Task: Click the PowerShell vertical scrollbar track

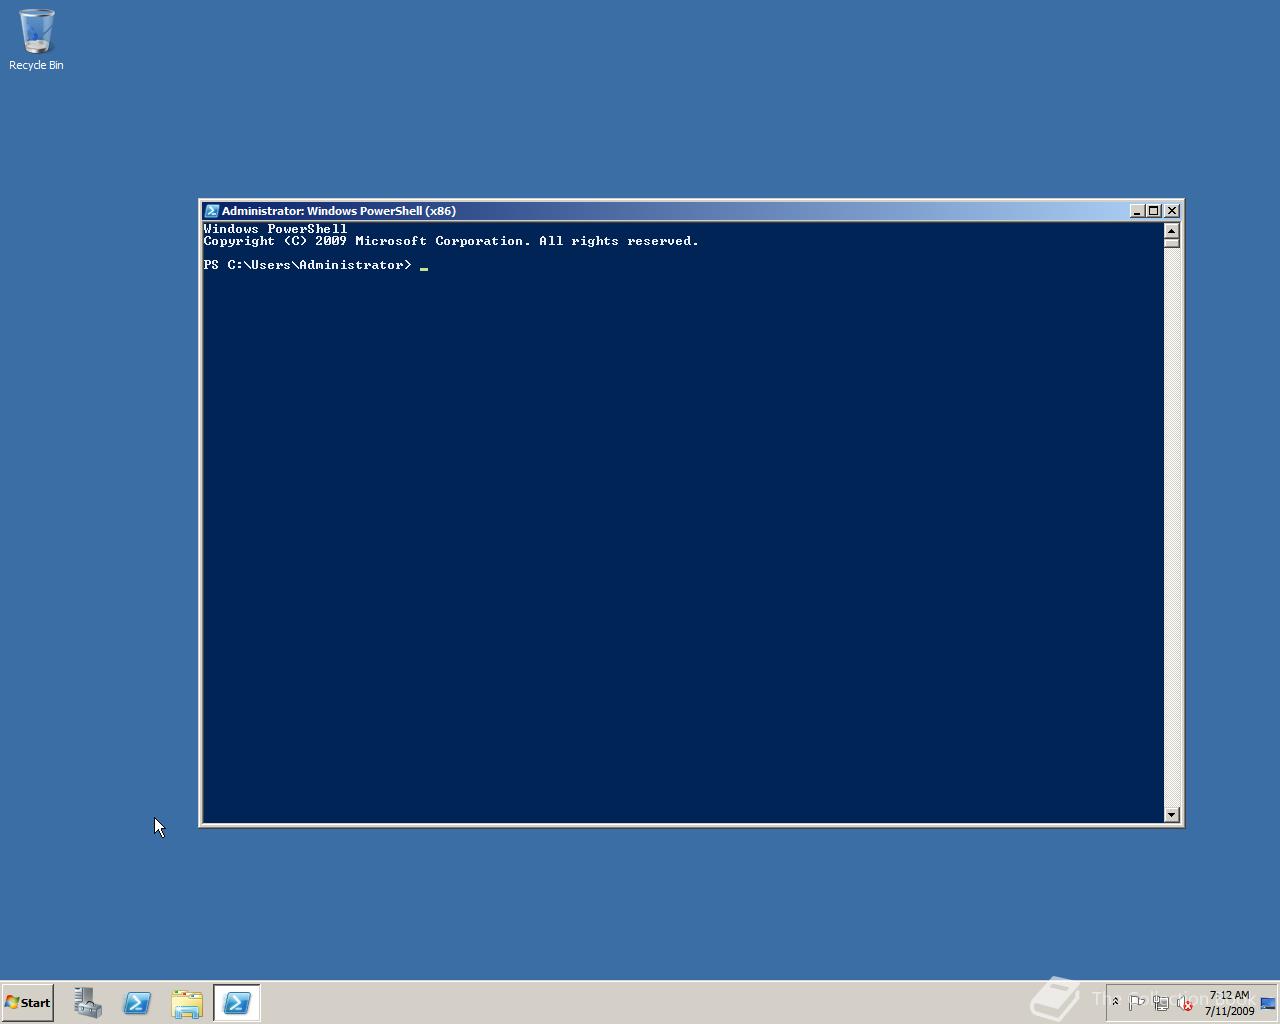Action: pos(1172,527)
